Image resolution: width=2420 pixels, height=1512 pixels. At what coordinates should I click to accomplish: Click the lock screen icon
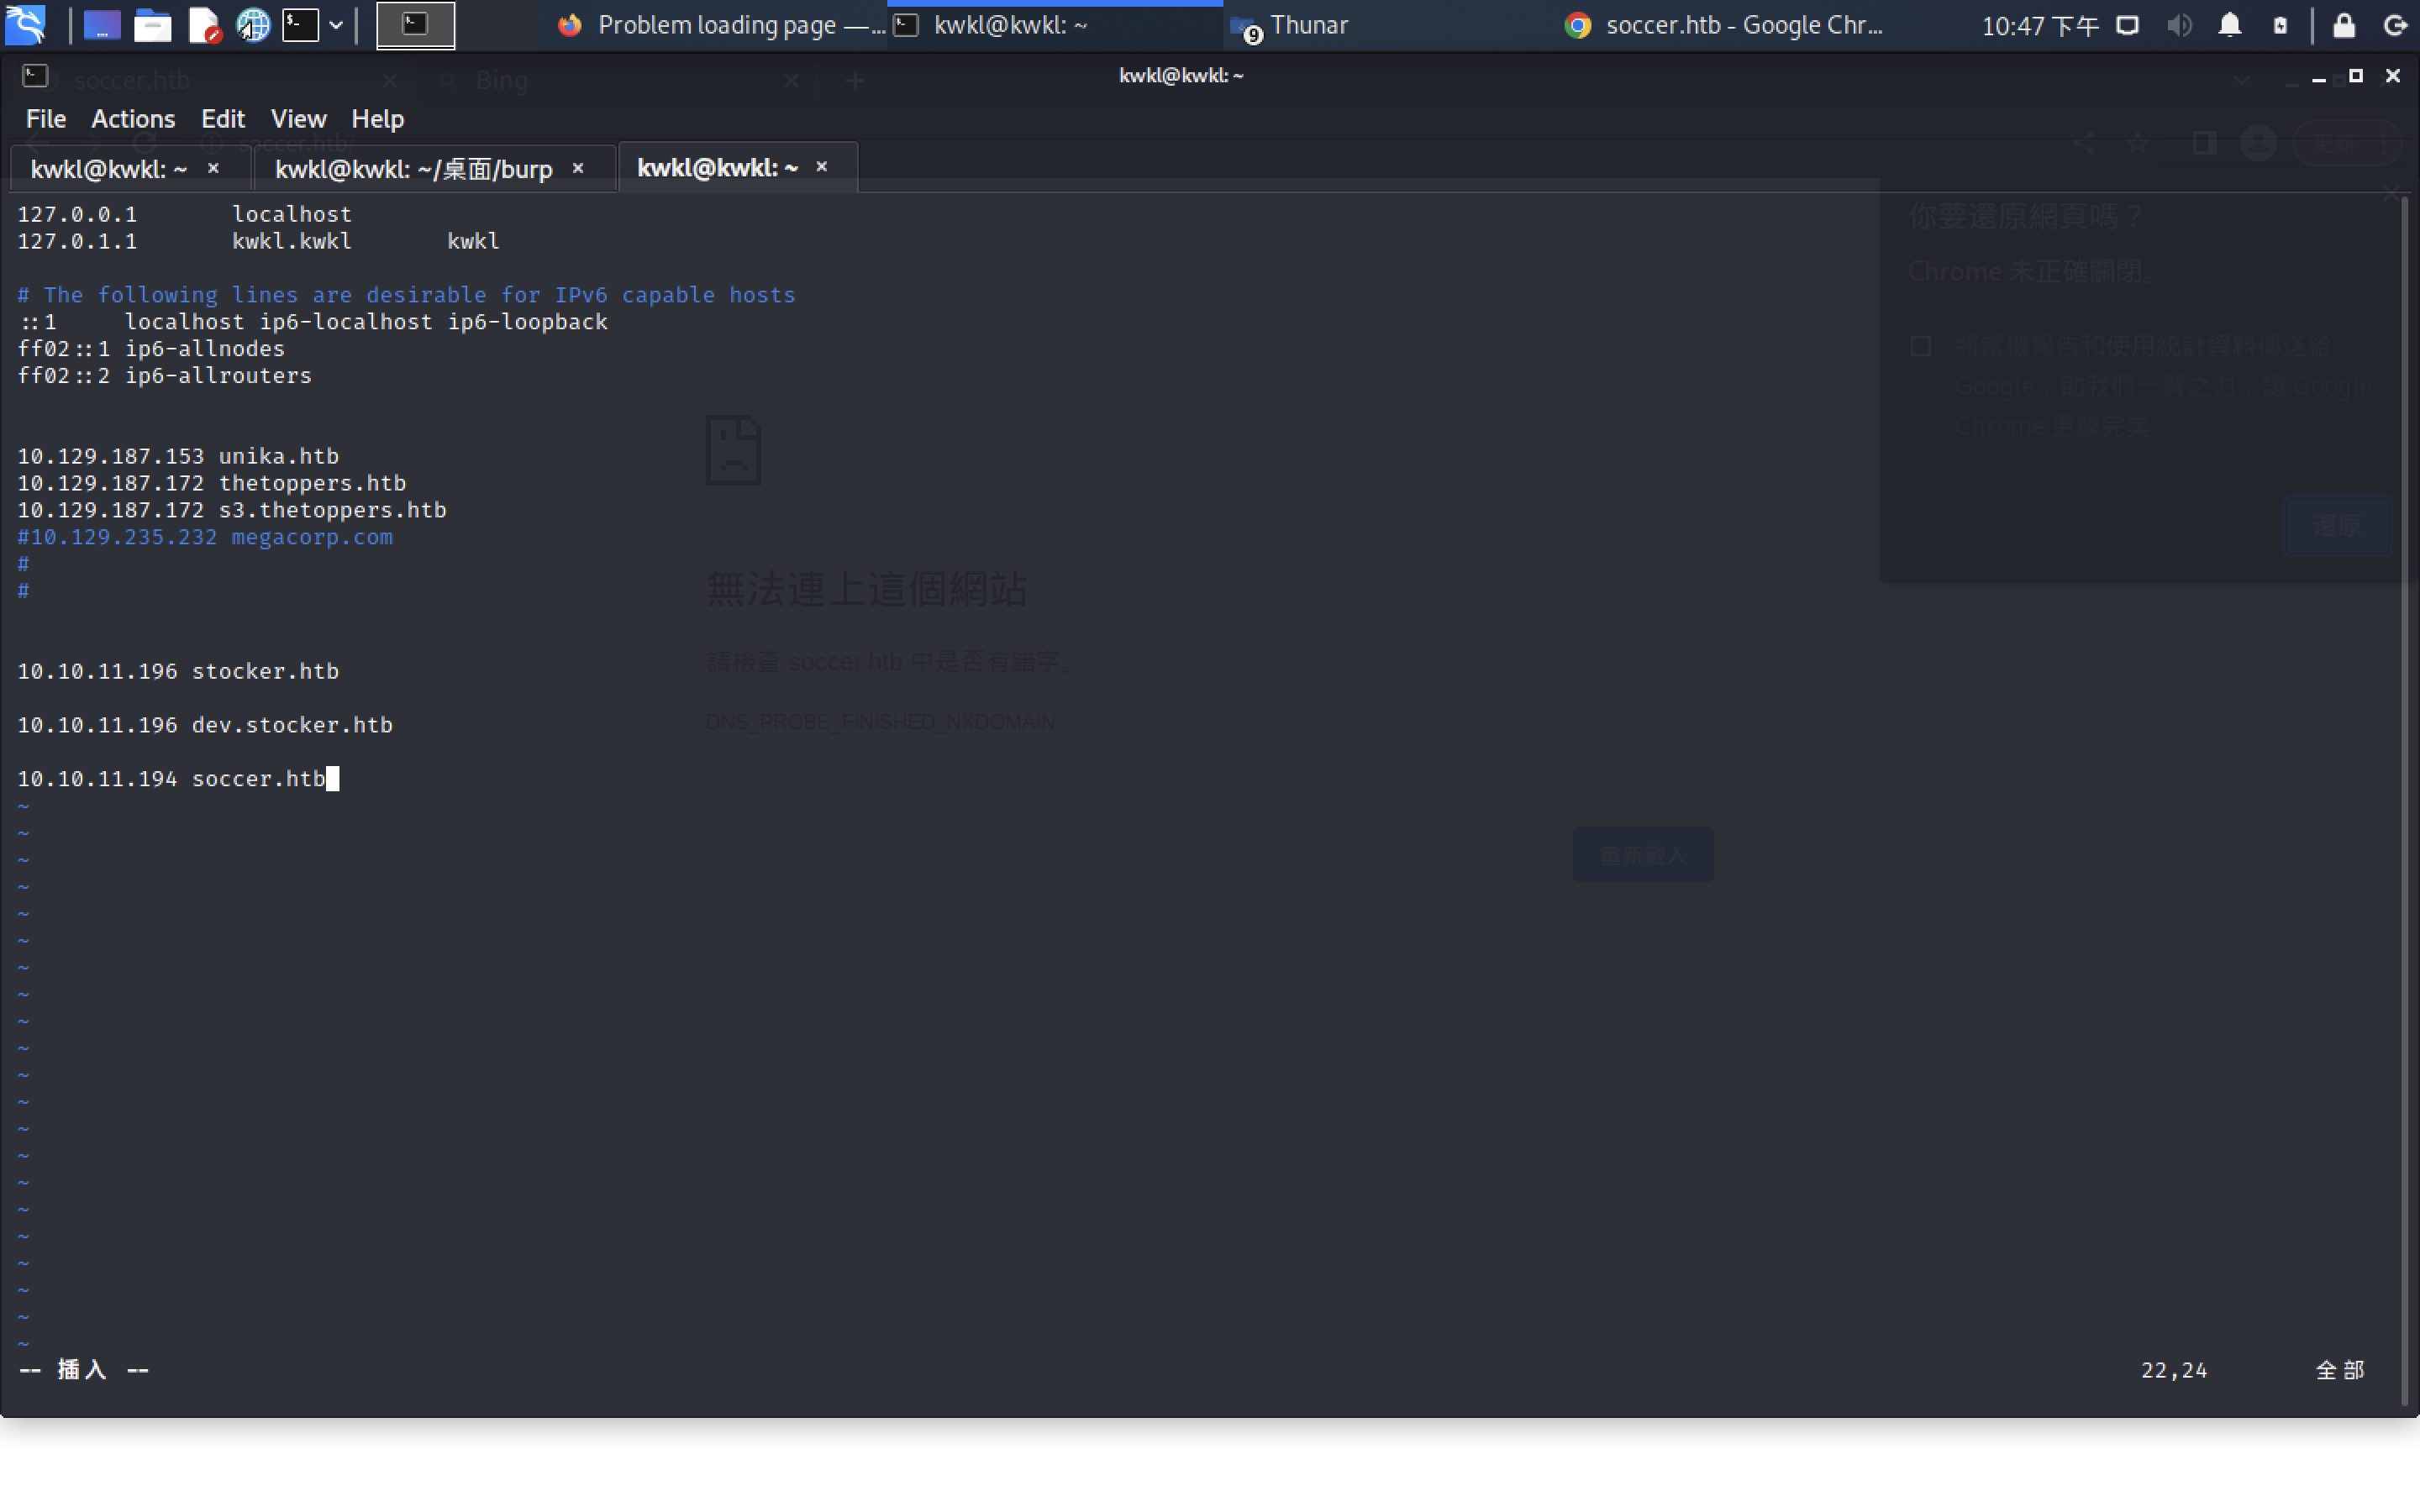(x=2343, y=25)
